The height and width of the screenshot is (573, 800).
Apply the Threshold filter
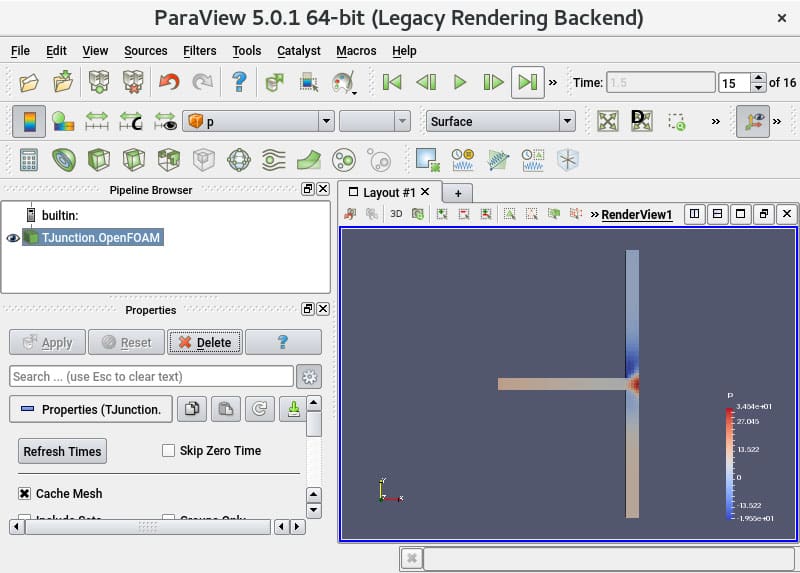click(169, 160)
